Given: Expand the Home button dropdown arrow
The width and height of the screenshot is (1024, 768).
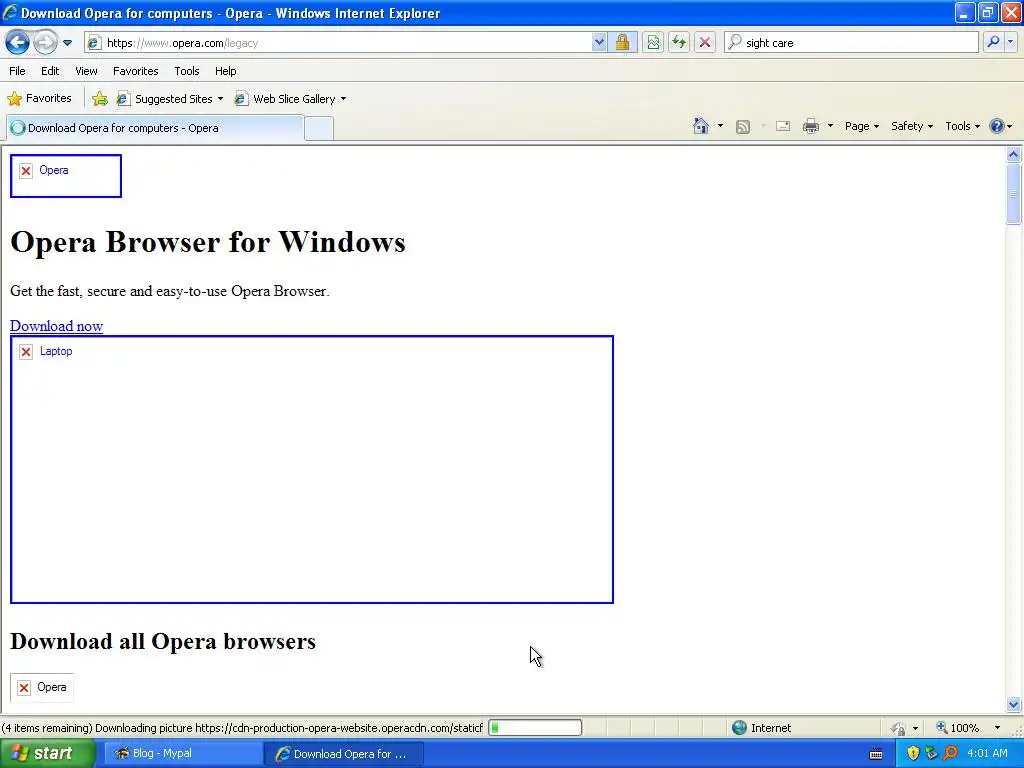Looking at the screenshot, I should 720,126.
